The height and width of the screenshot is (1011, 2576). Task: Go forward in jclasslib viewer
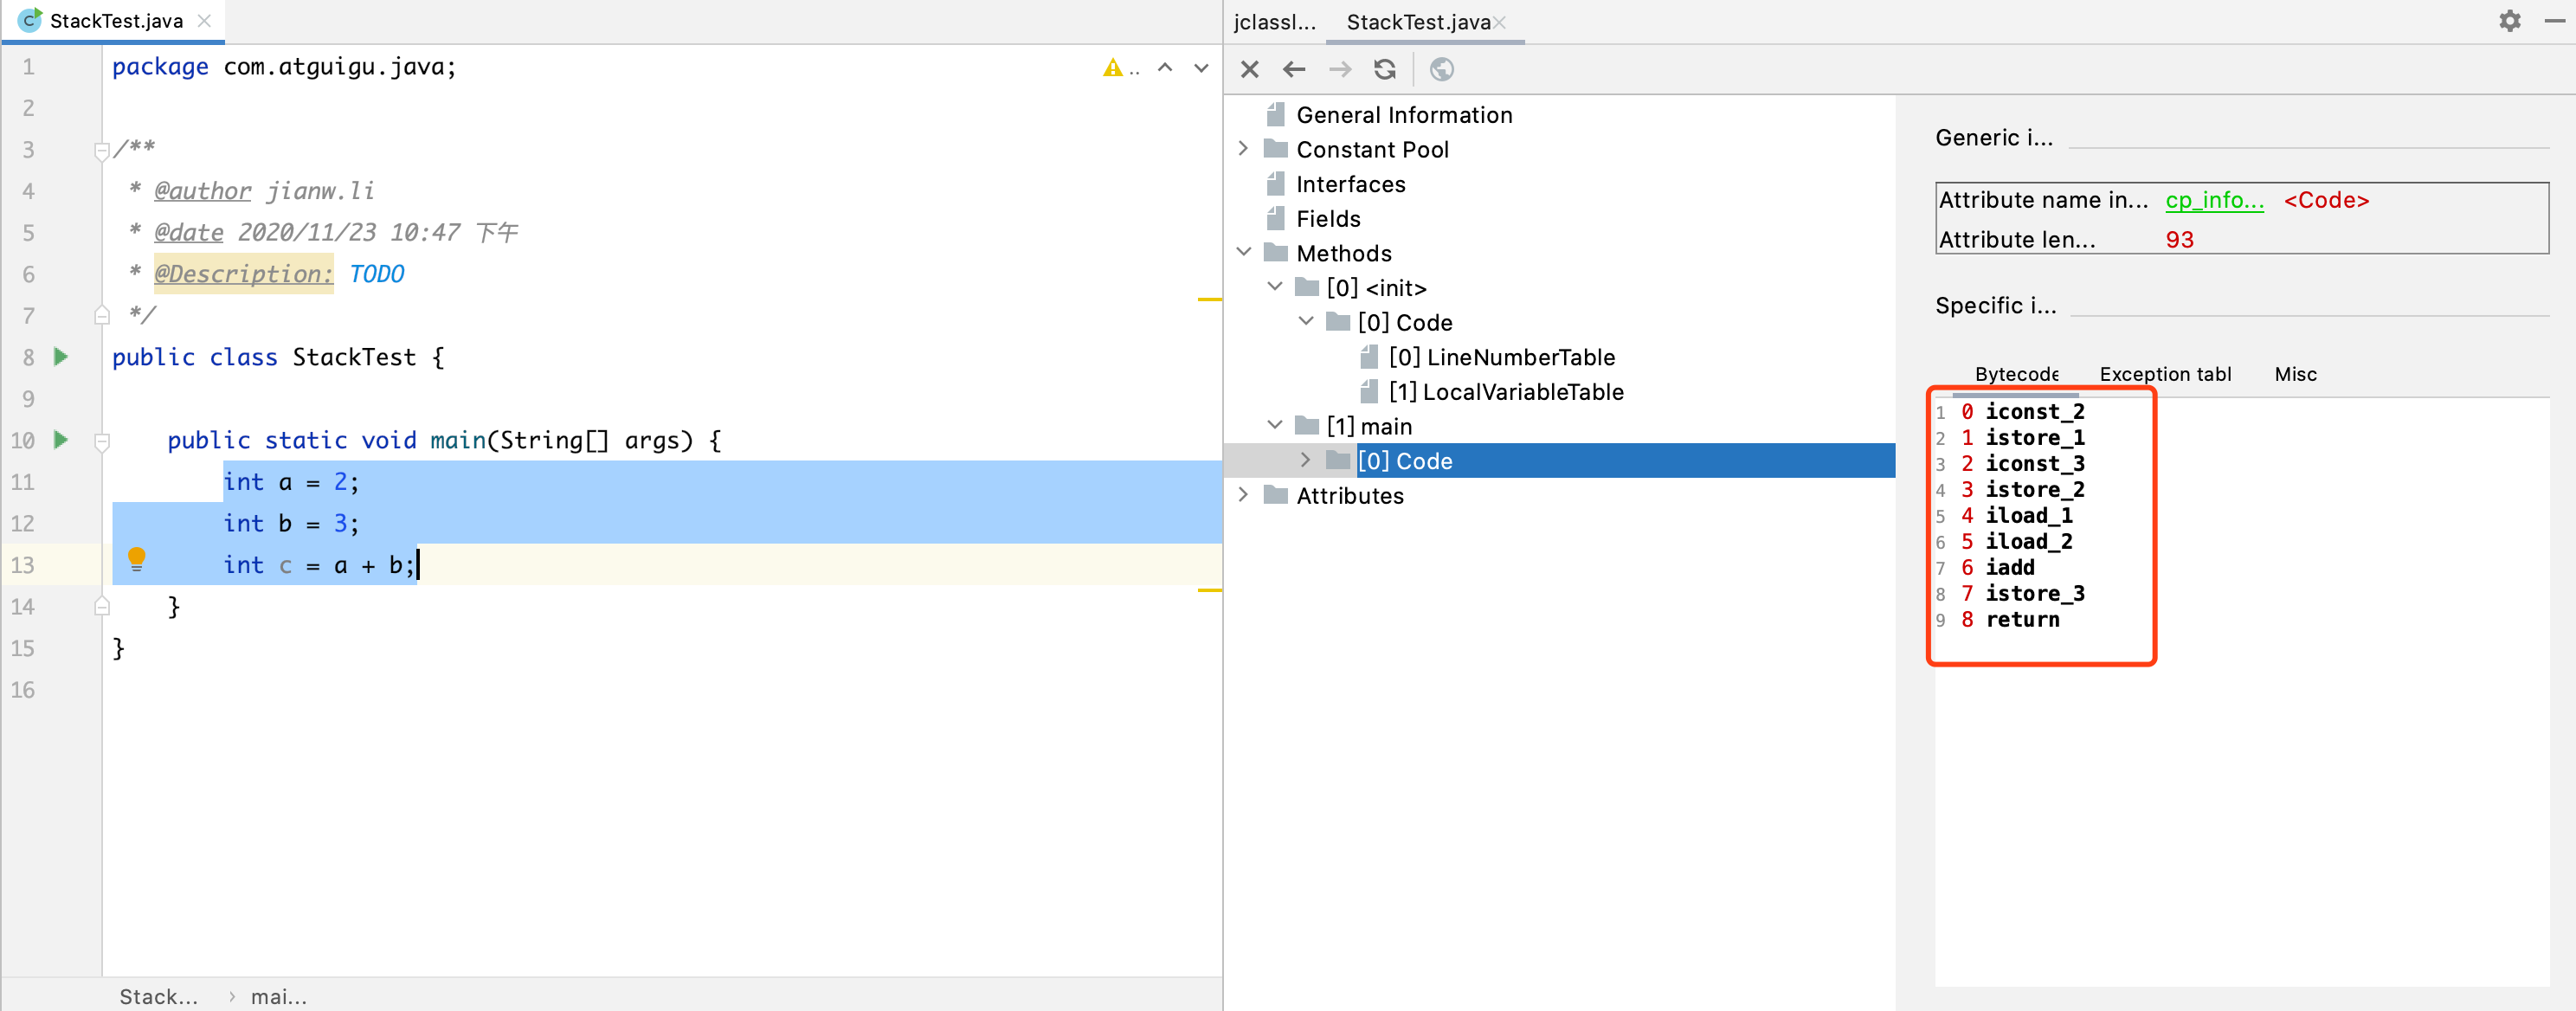(1340, 69)
